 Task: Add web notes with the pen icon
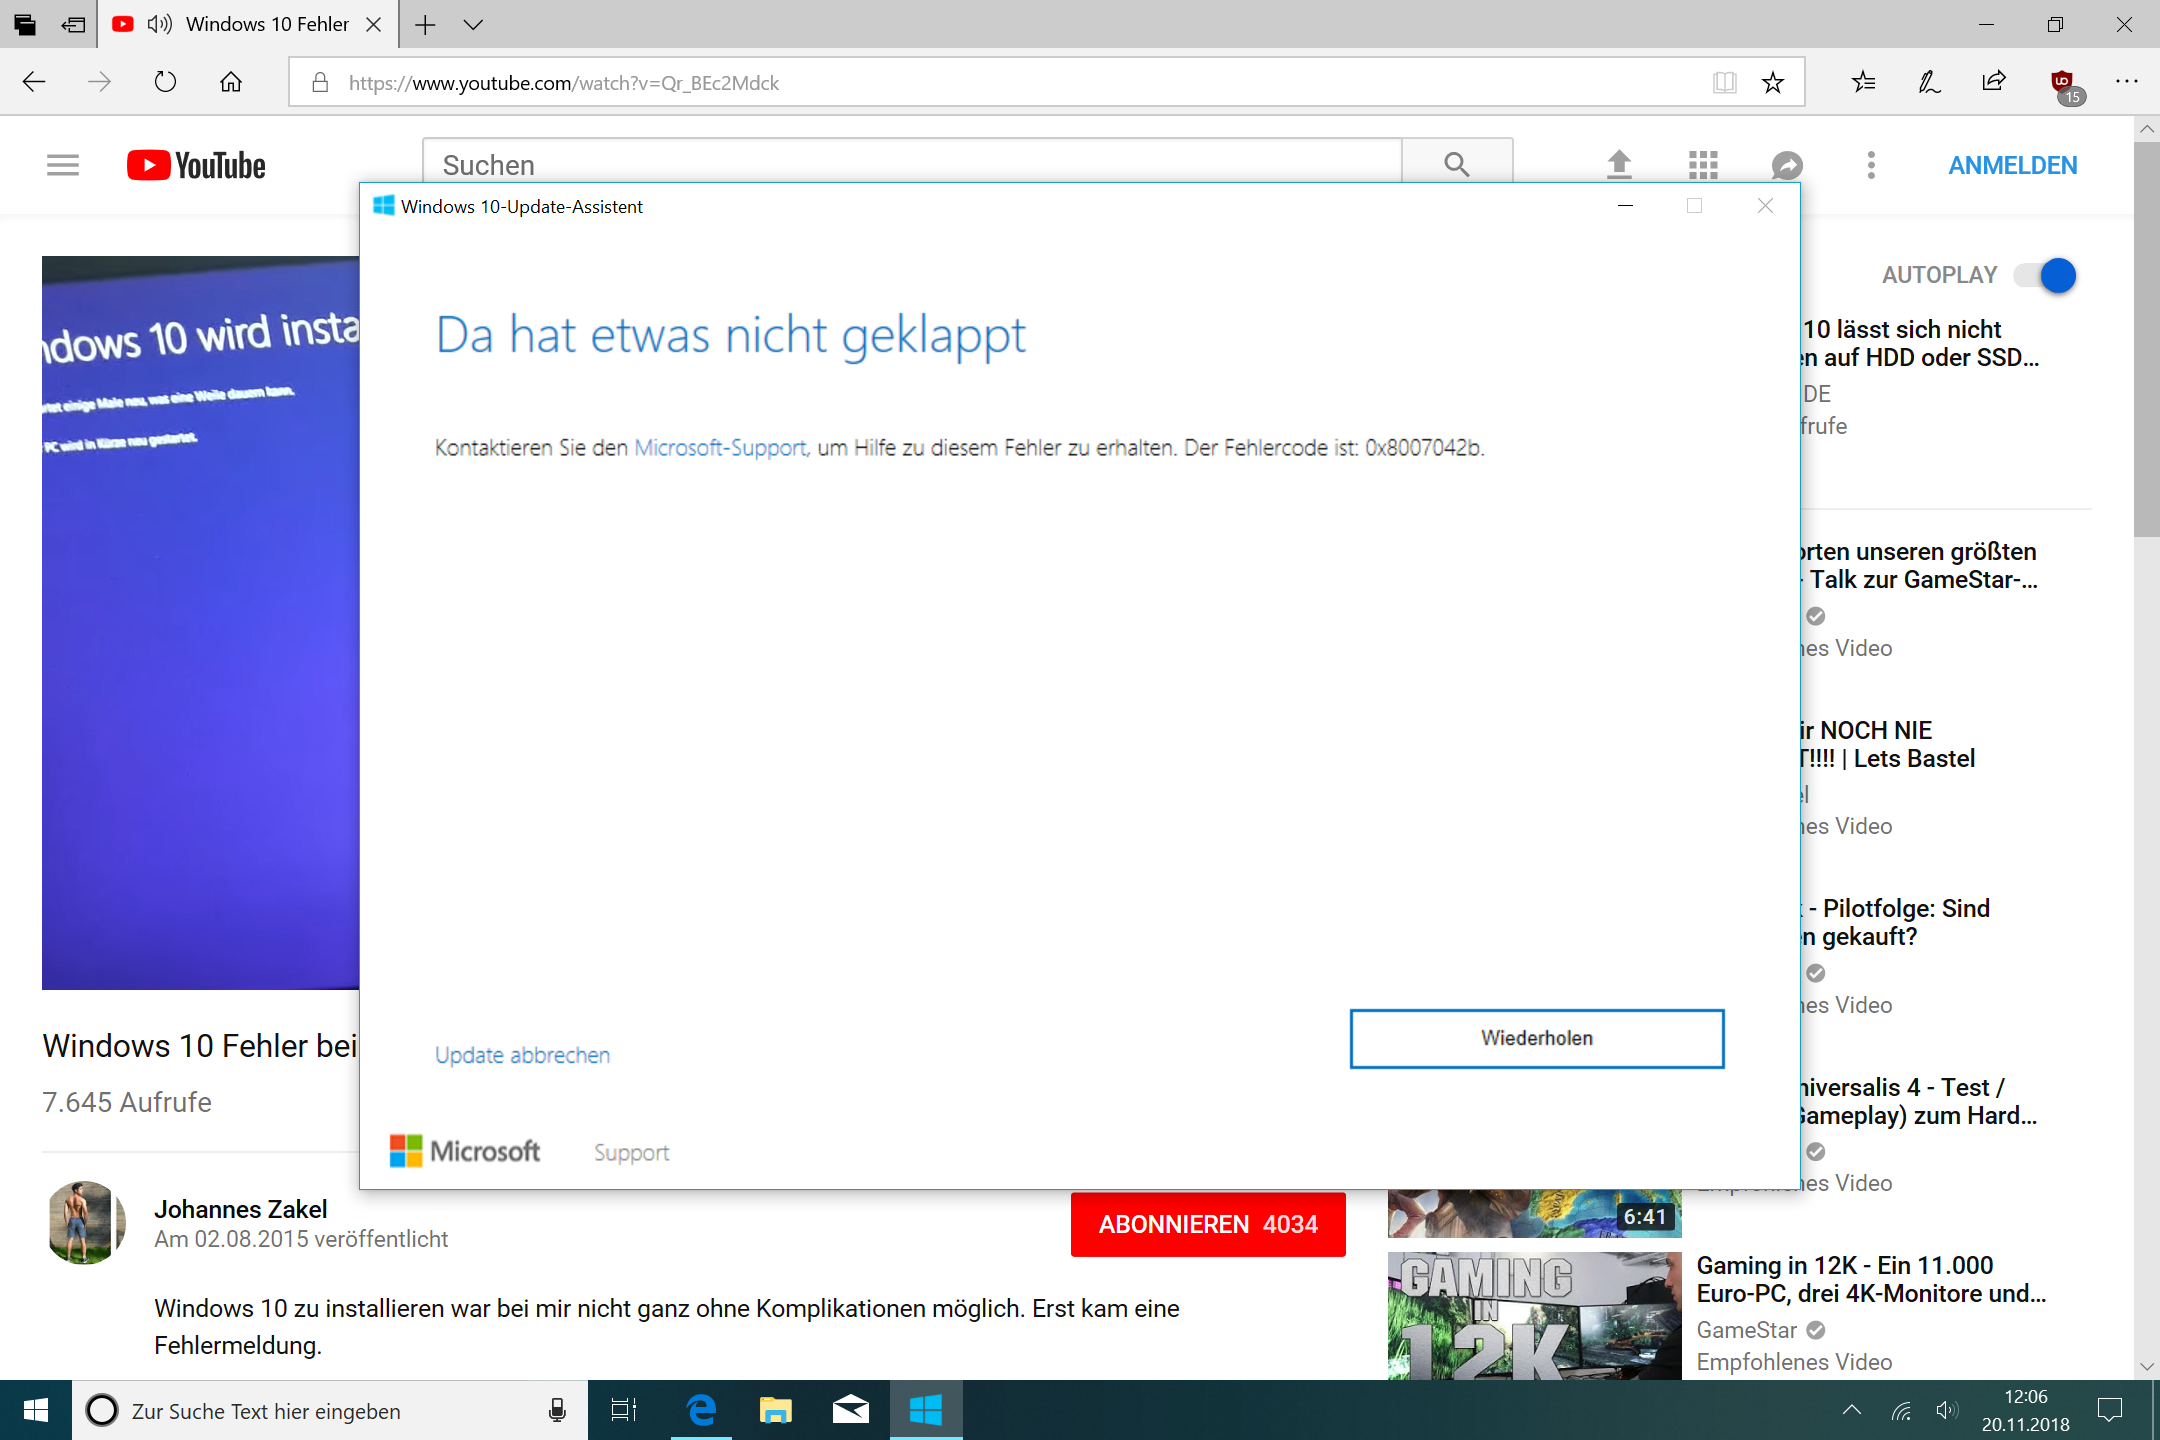click(1929, 82)
